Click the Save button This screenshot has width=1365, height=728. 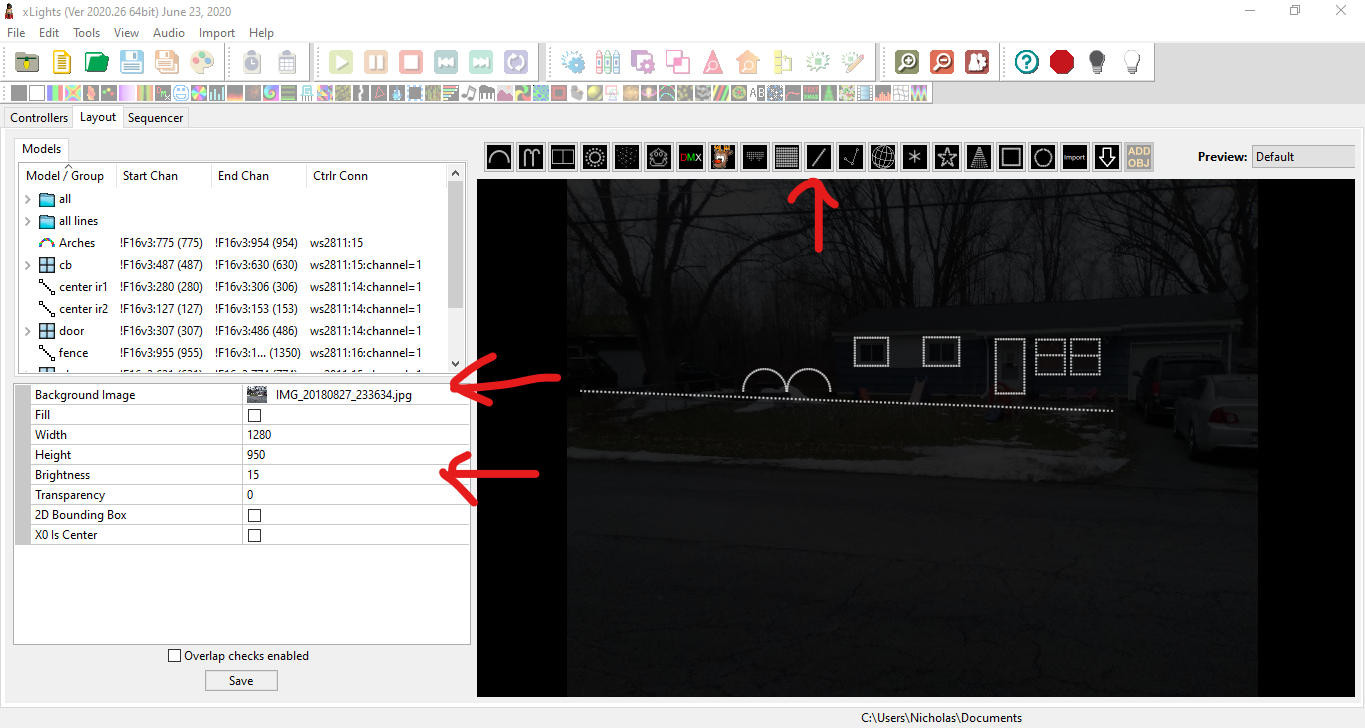pyautogui.click(x=241, y=679)
